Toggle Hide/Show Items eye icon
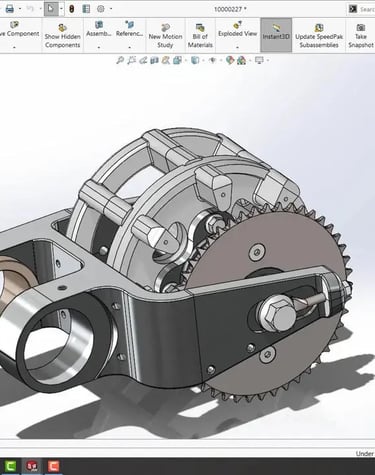Screen dimensions: 375x475 (x=212, y=60)
